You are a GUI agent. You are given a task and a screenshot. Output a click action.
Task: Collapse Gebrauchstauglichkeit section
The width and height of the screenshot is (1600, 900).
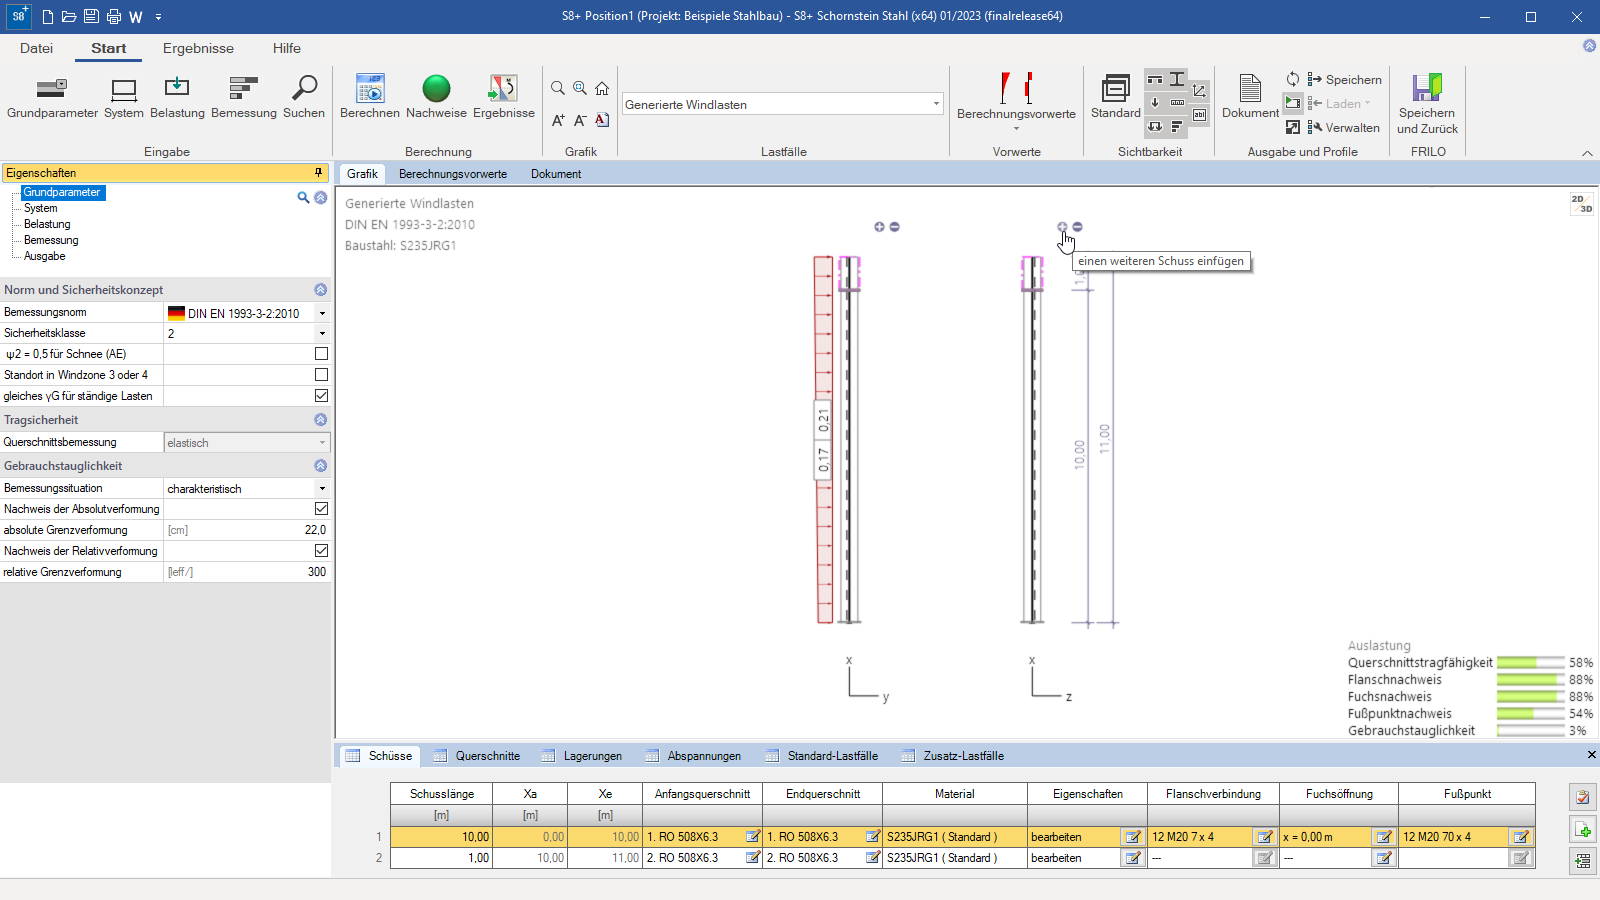(320, 466)
